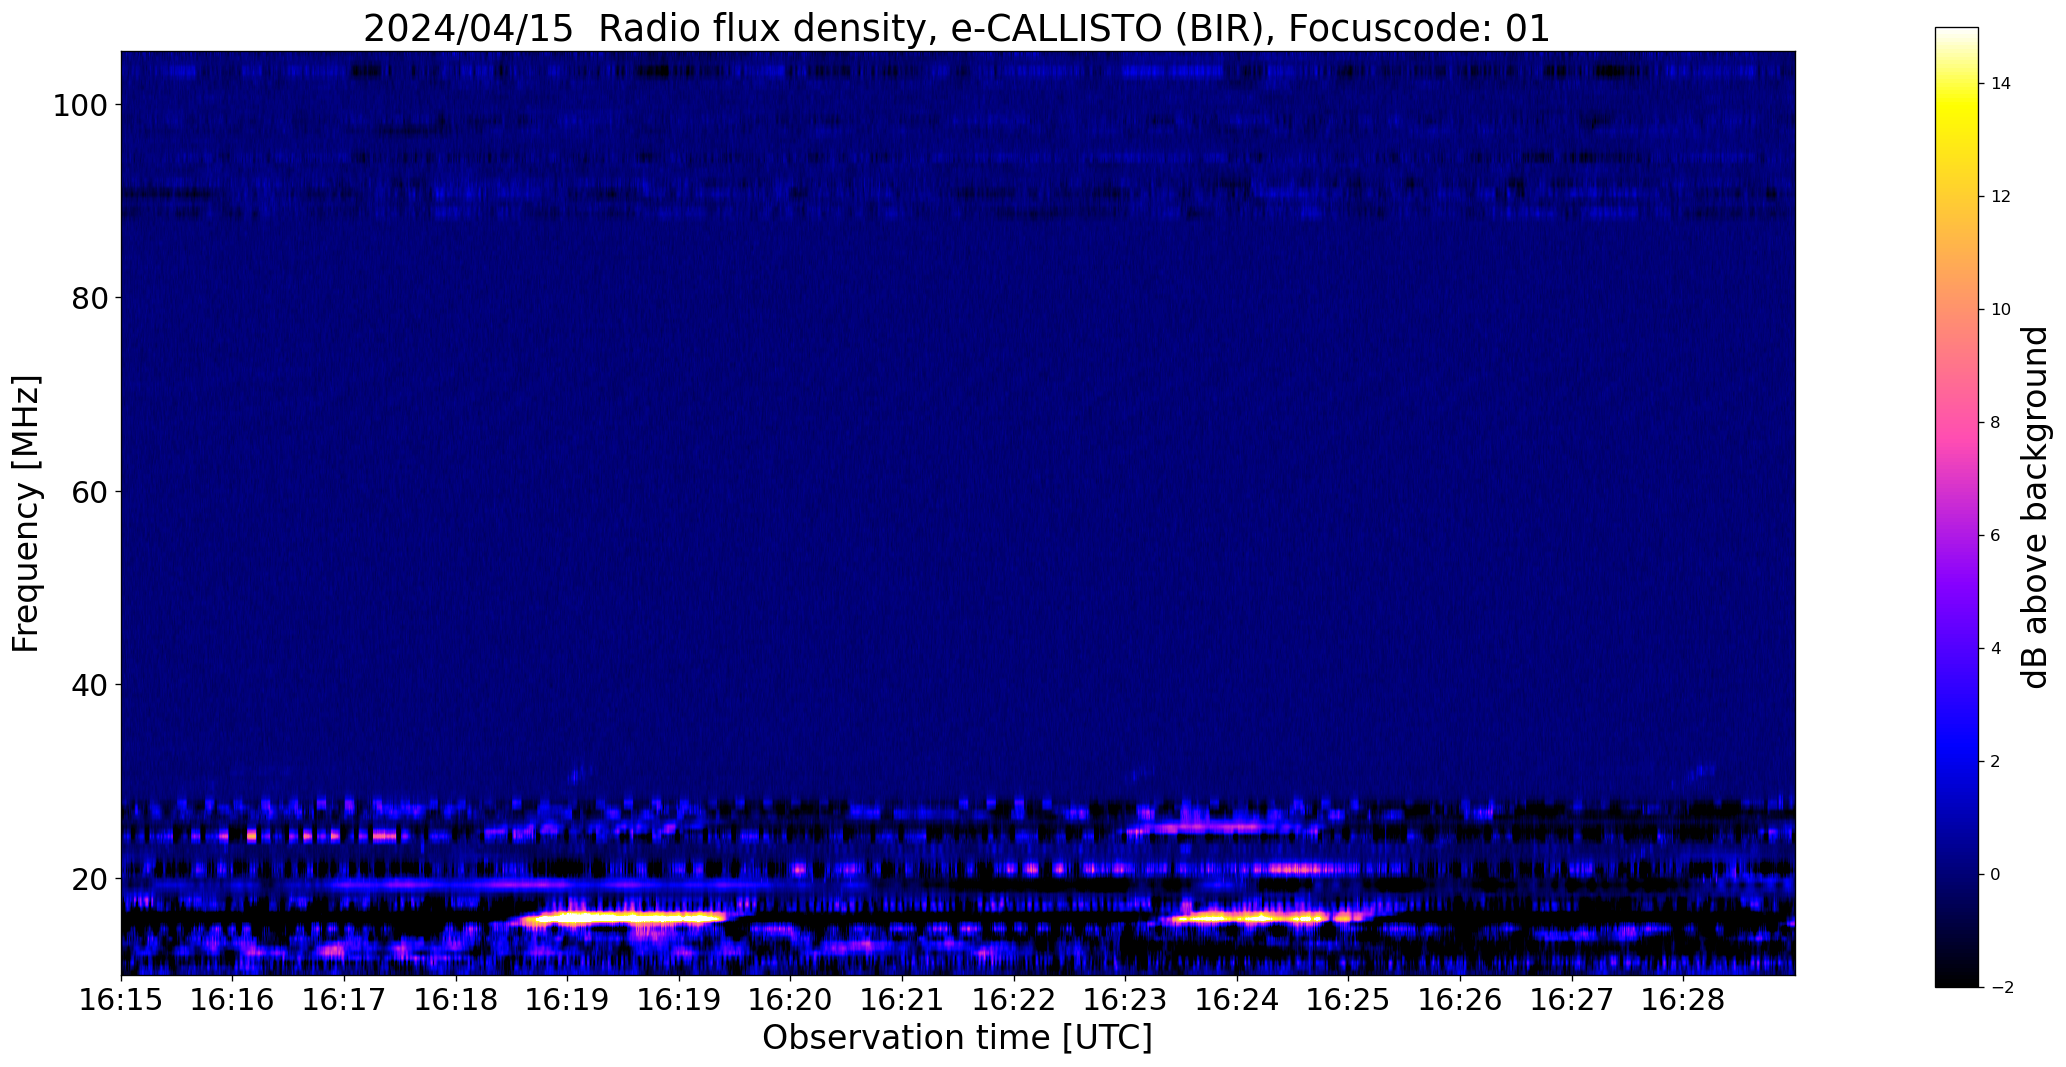Image resolution: width=2066 pixels, height=1067 pixels.
Task: Click the 16:23 time tick label
Action: point(1125,1000)
